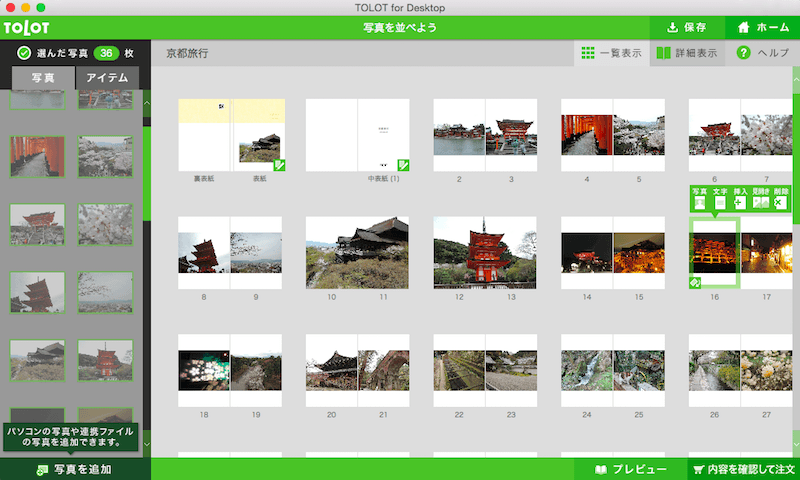Select the アイテム tab in sidebar
800x480 pixels.
click(x=107, y=78)
